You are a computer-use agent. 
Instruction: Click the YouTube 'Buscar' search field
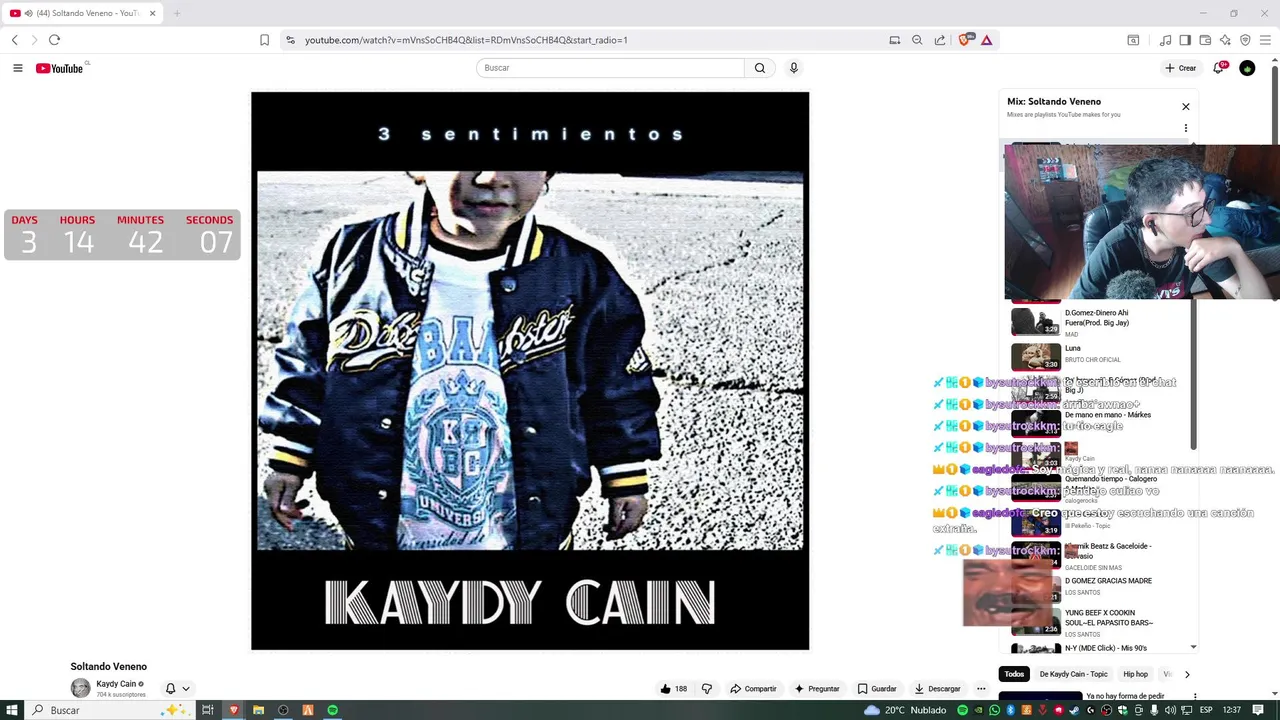pyautogui.click(x=610, y=68)
